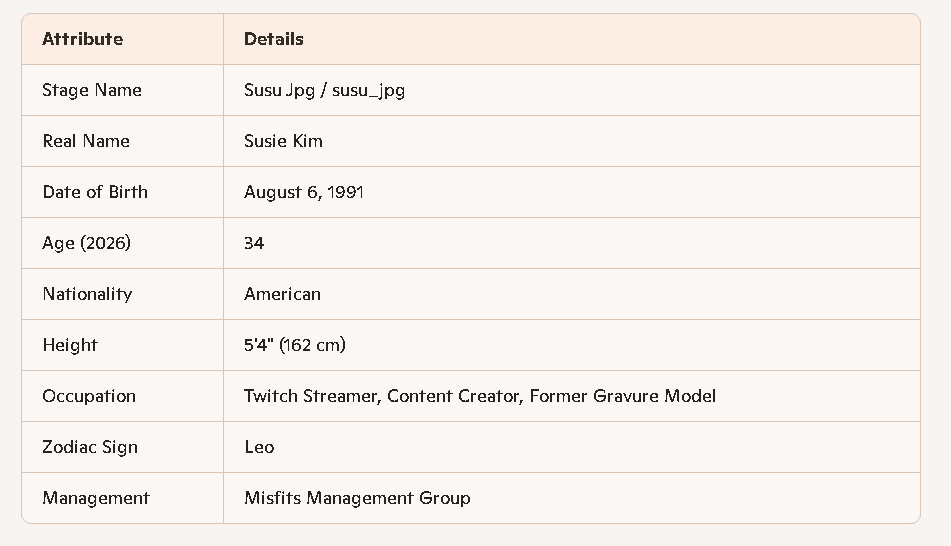Select the Real Name label cell
Image resolution: width=951 pixels, height=546 pixels.
86,141
